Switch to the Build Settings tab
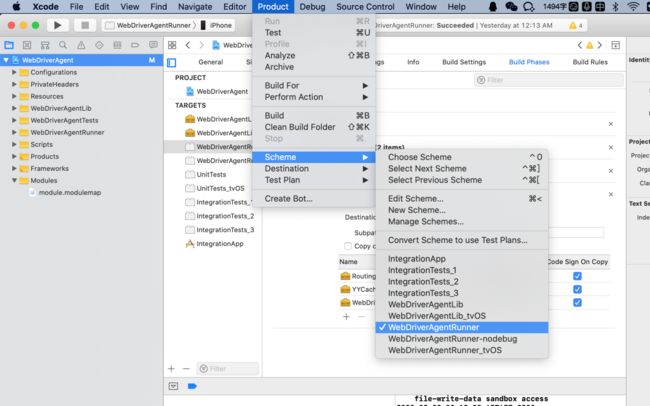 coord(464,62)
